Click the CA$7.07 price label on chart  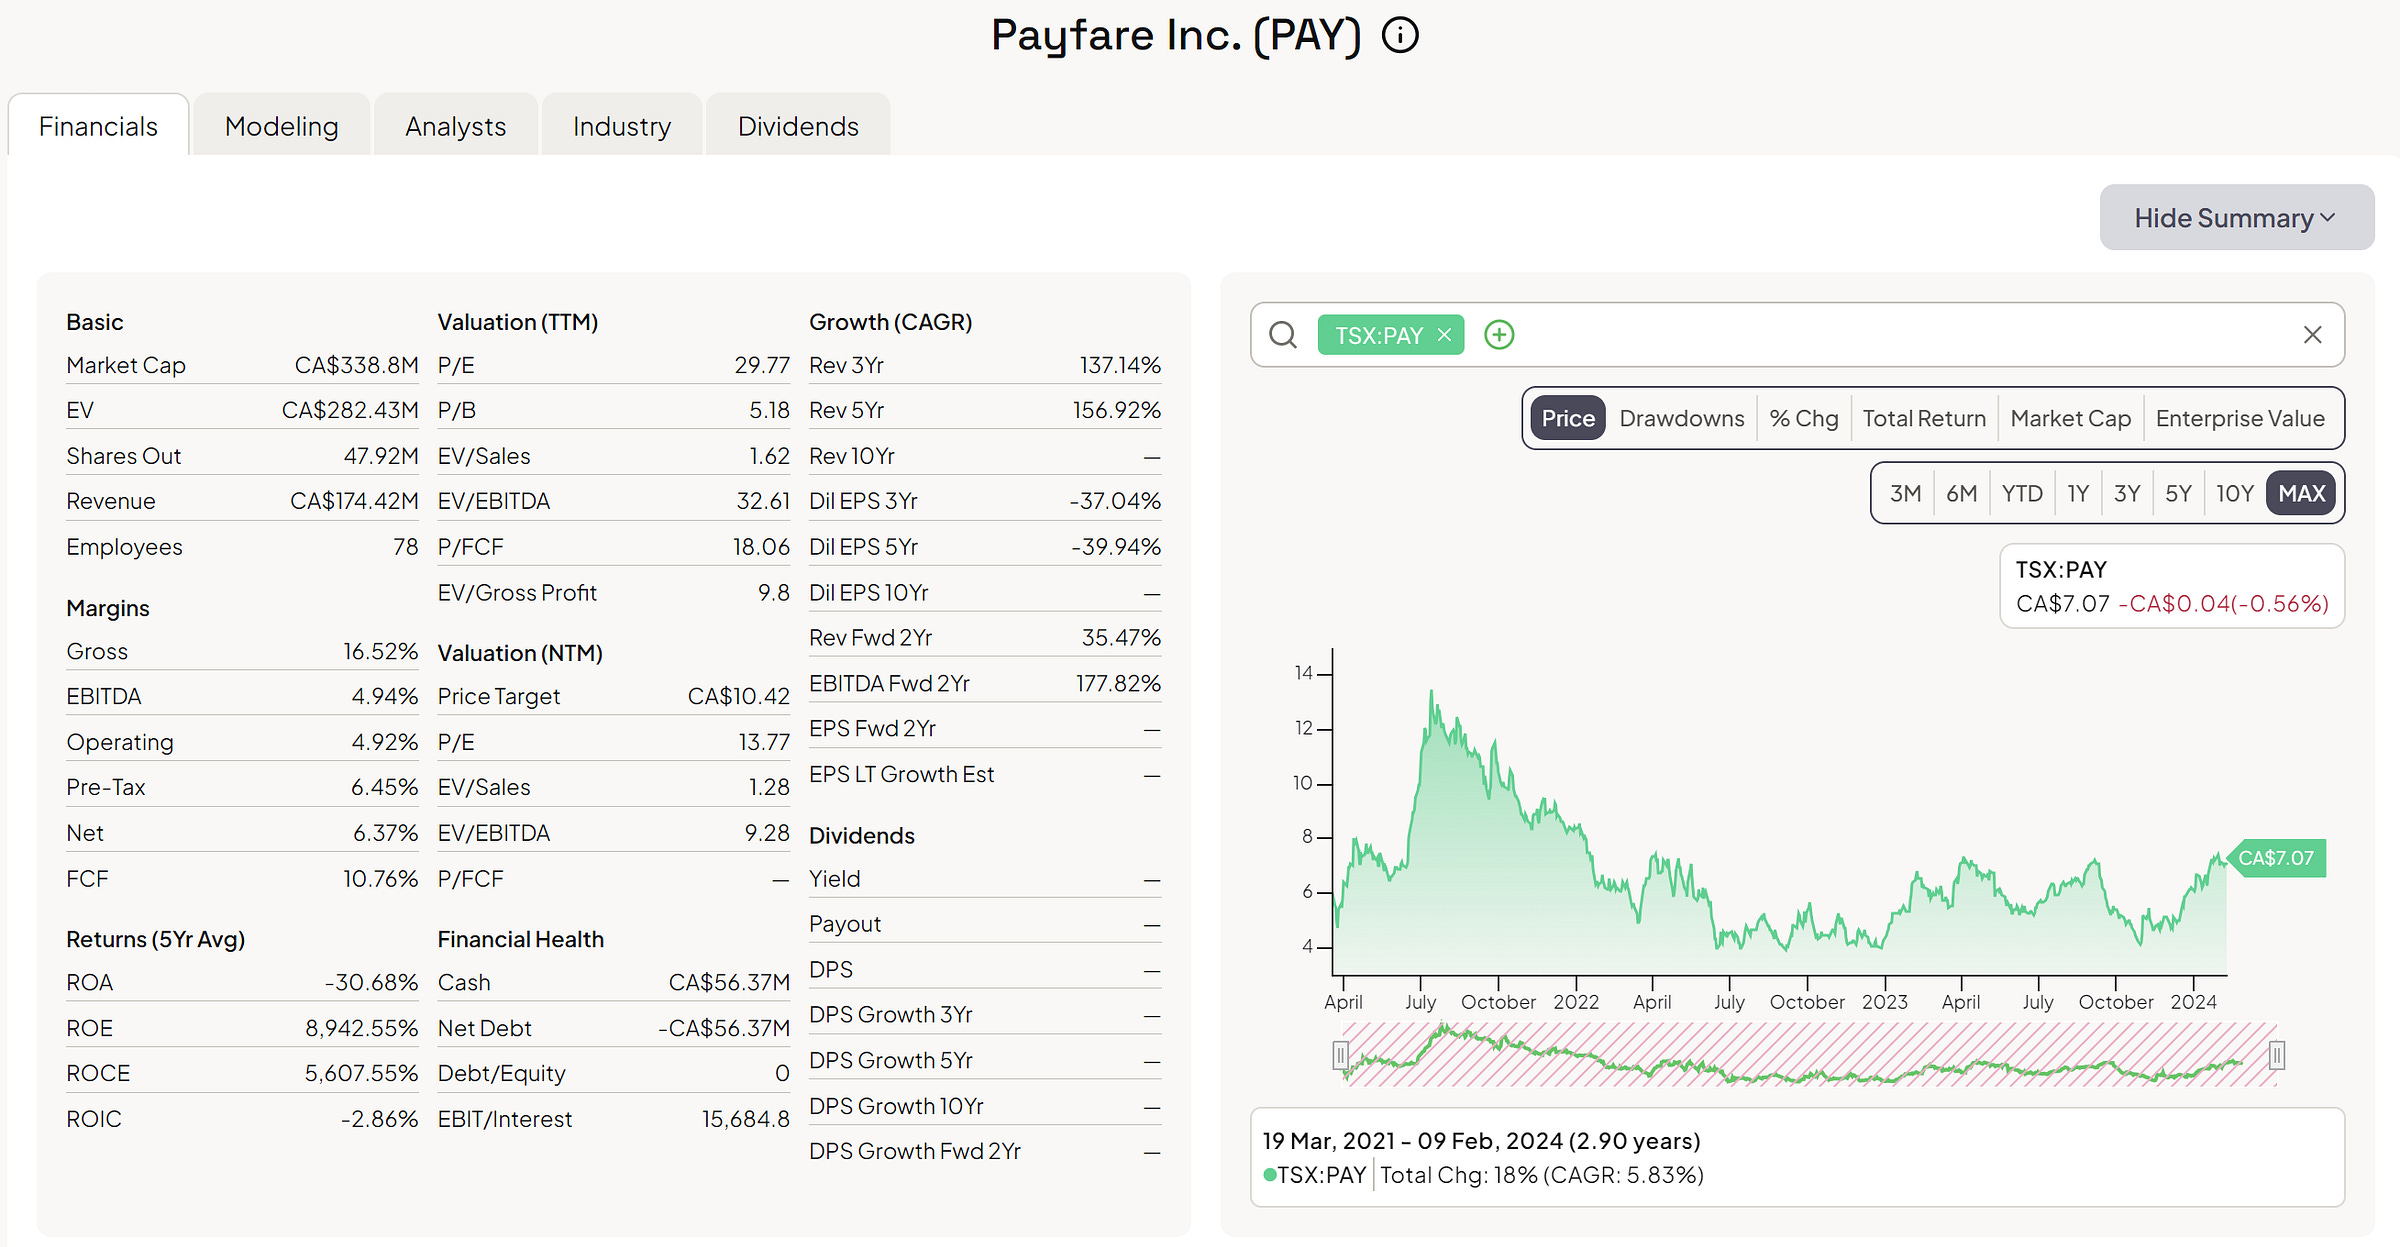point(2275,858)
